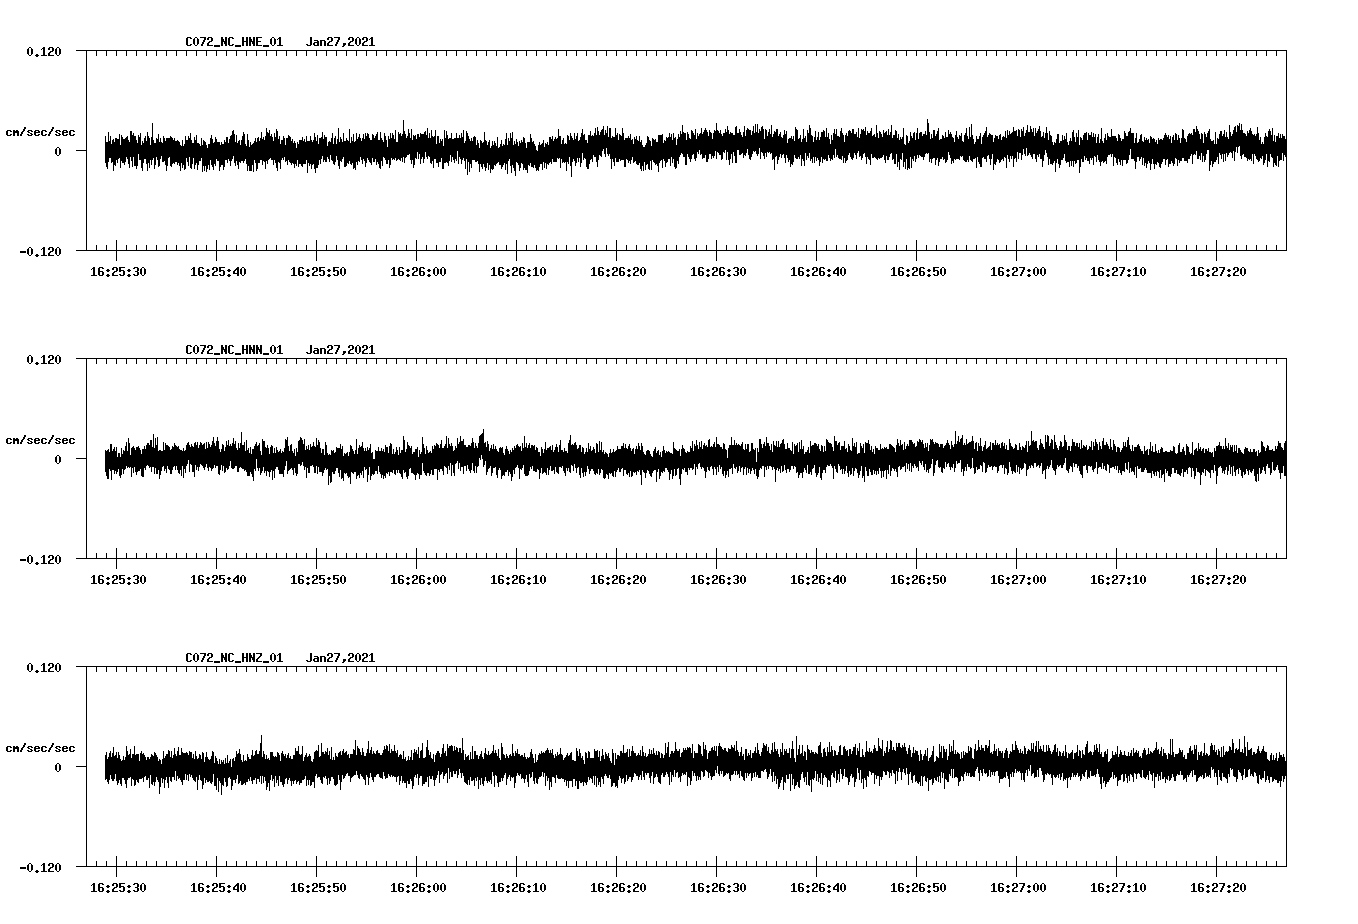Click the Jan27,2021 date label on top plot
The image size is (1358, 924).
[341, 41]
